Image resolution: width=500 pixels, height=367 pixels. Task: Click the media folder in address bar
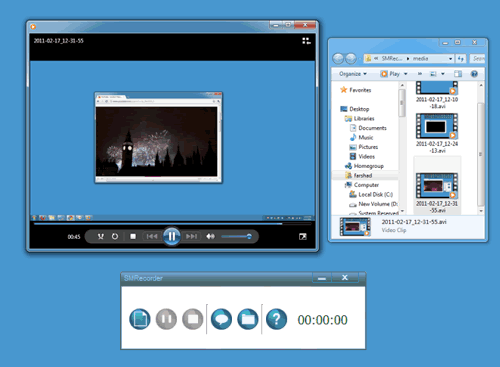[421, 59]
